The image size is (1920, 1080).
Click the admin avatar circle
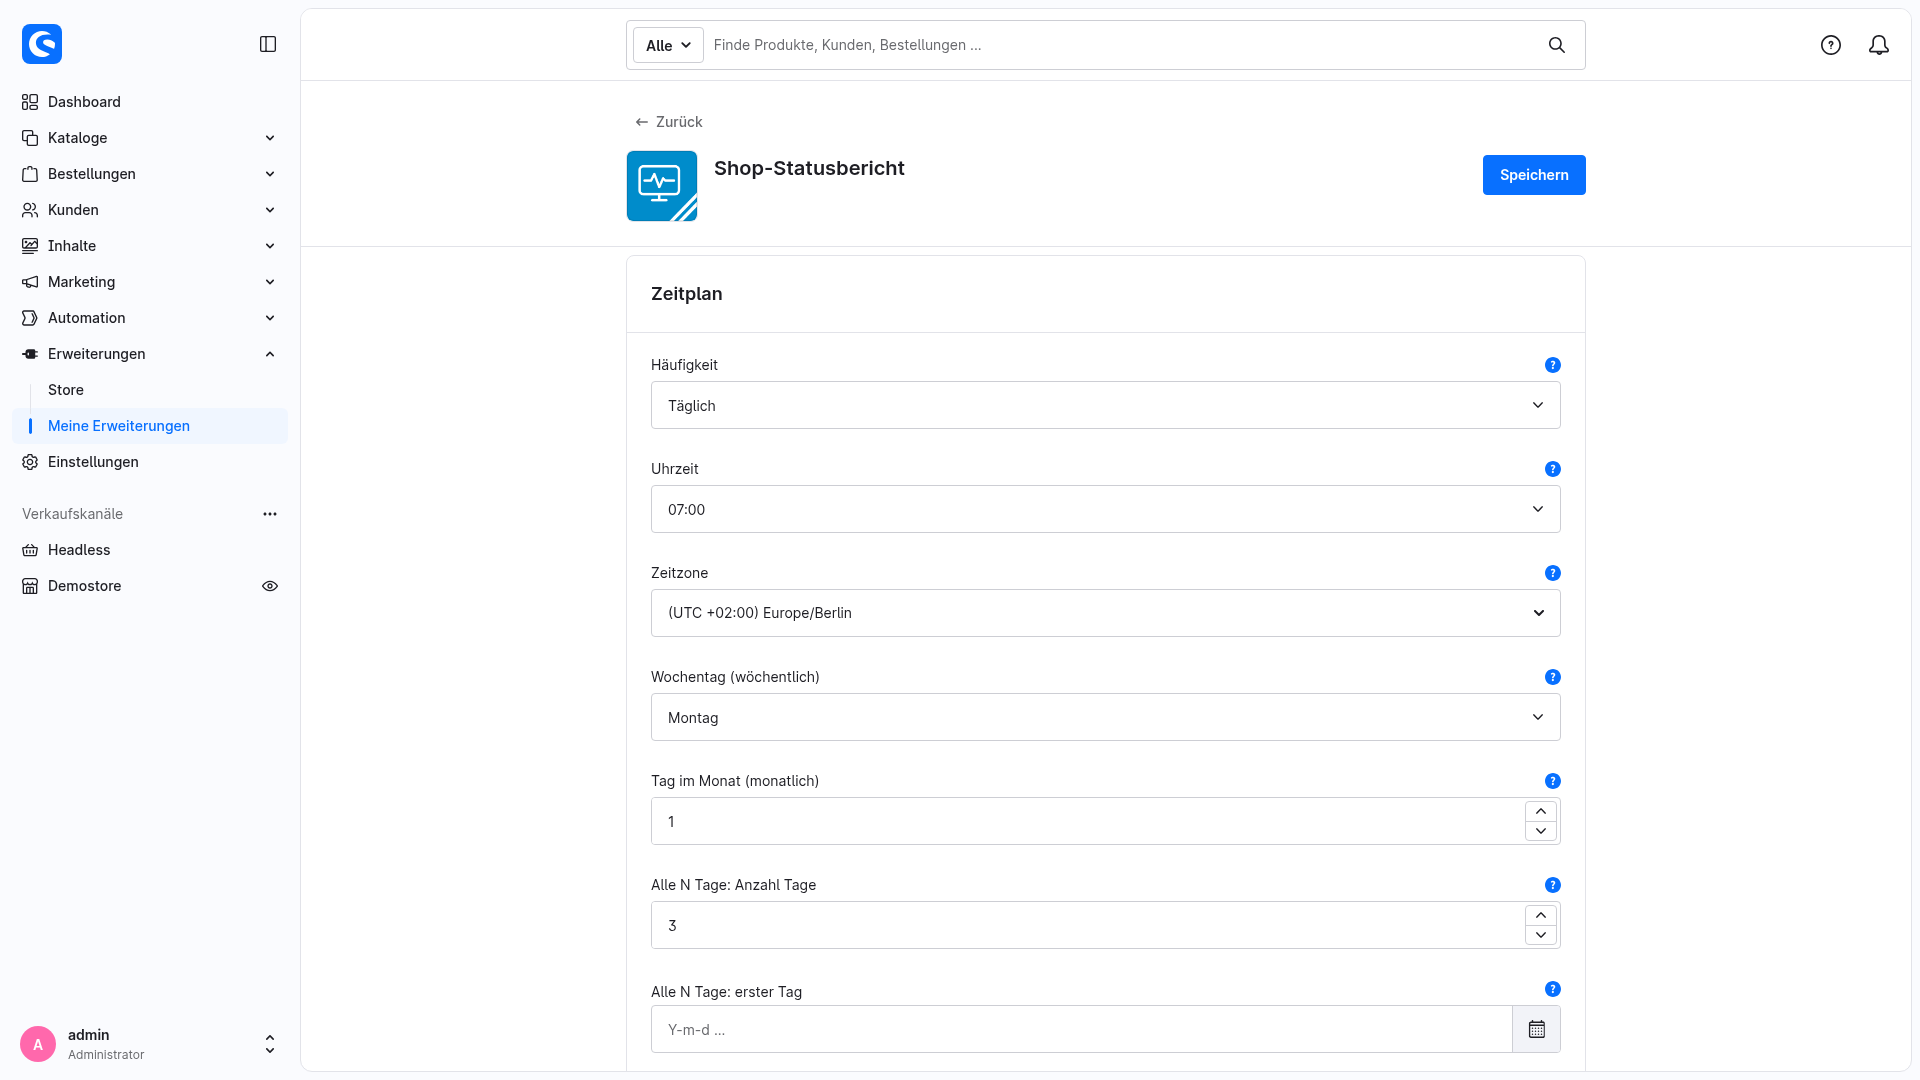point(38,1044)
